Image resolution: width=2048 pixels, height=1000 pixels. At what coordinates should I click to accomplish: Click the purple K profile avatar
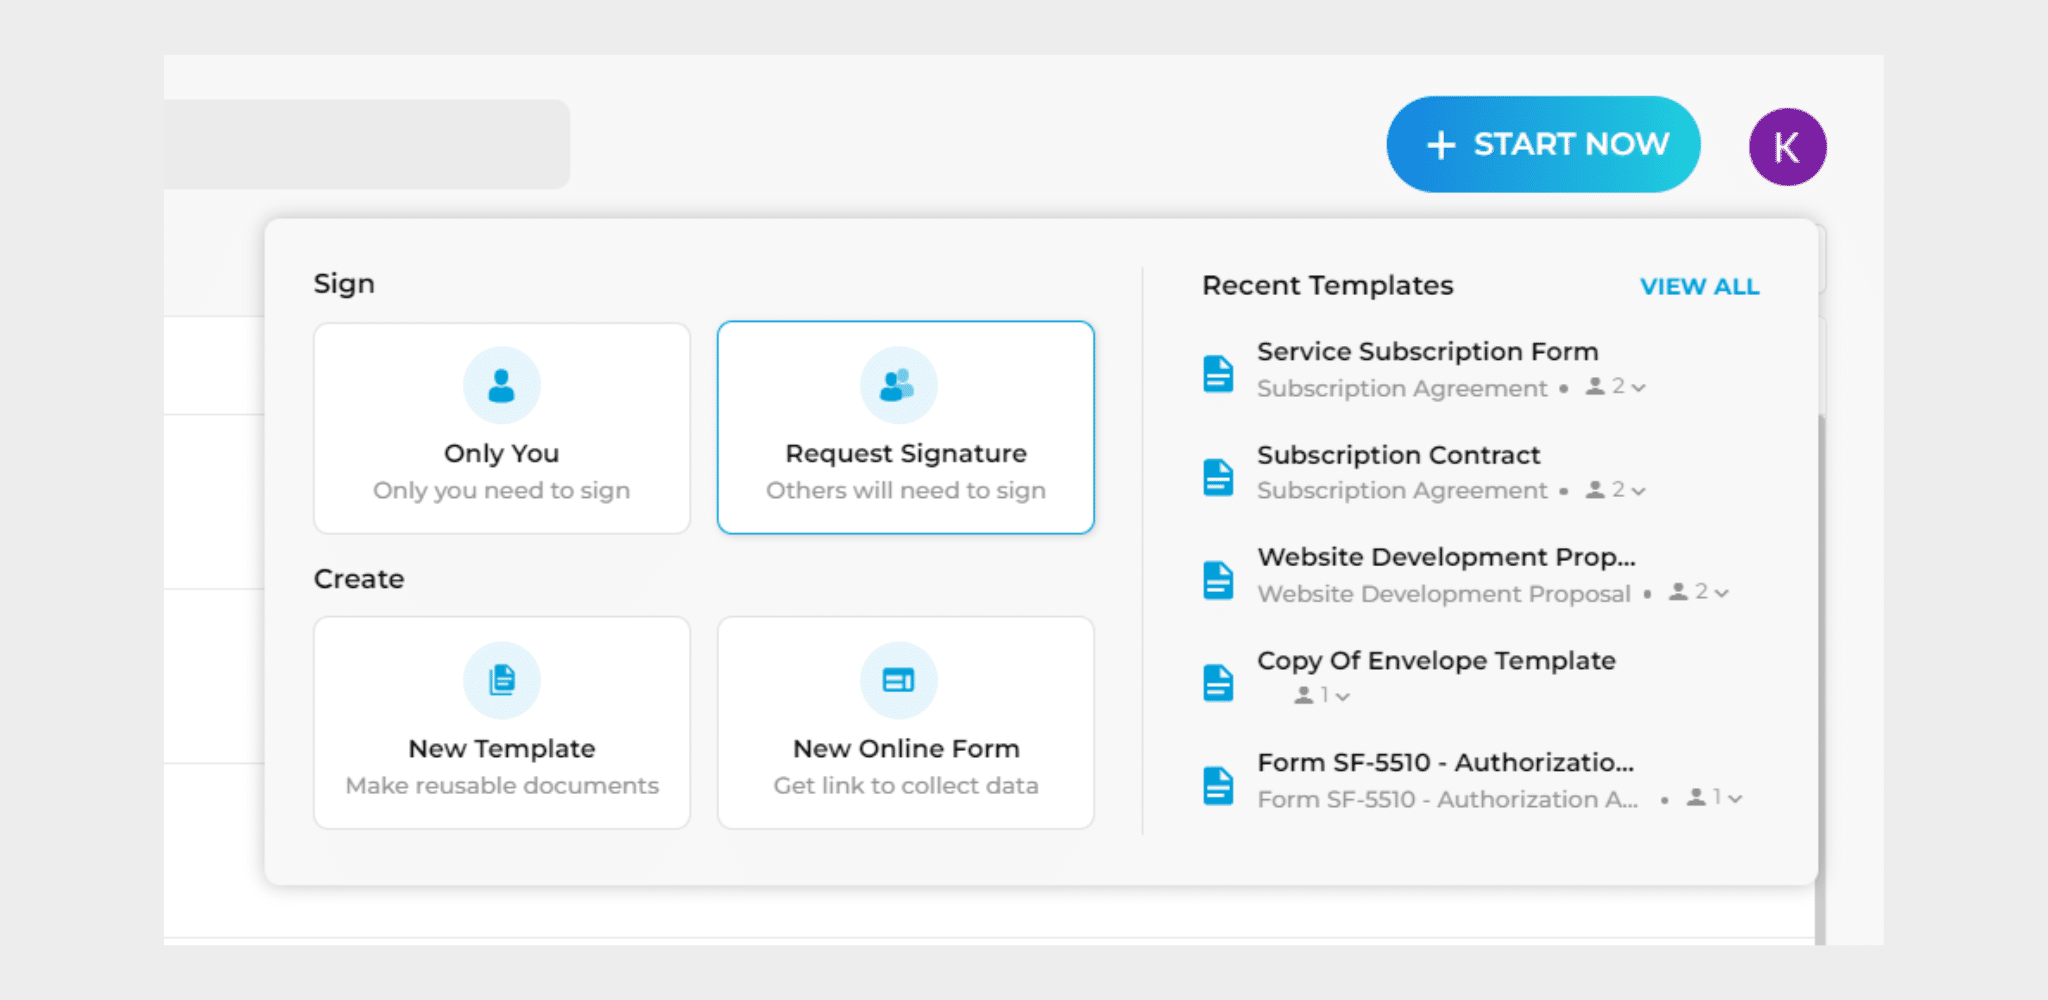[1787, 146]
